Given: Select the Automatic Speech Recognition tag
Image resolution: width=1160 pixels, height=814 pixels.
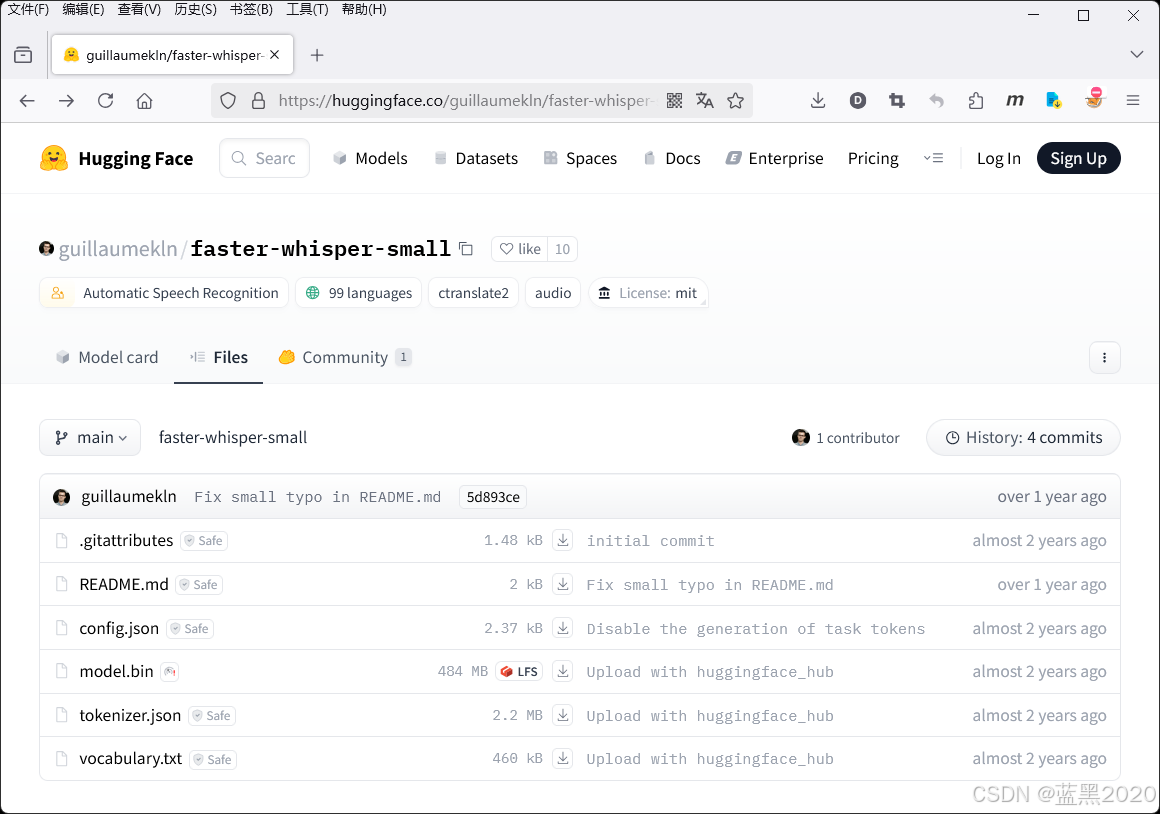Looking at the screenshot, I should tap(163, 293).
